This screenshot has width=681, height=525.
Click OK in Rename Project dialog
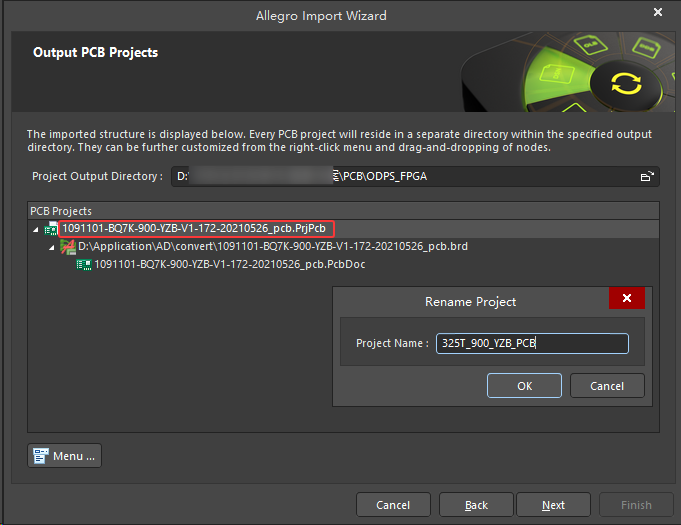click(524, 386)
